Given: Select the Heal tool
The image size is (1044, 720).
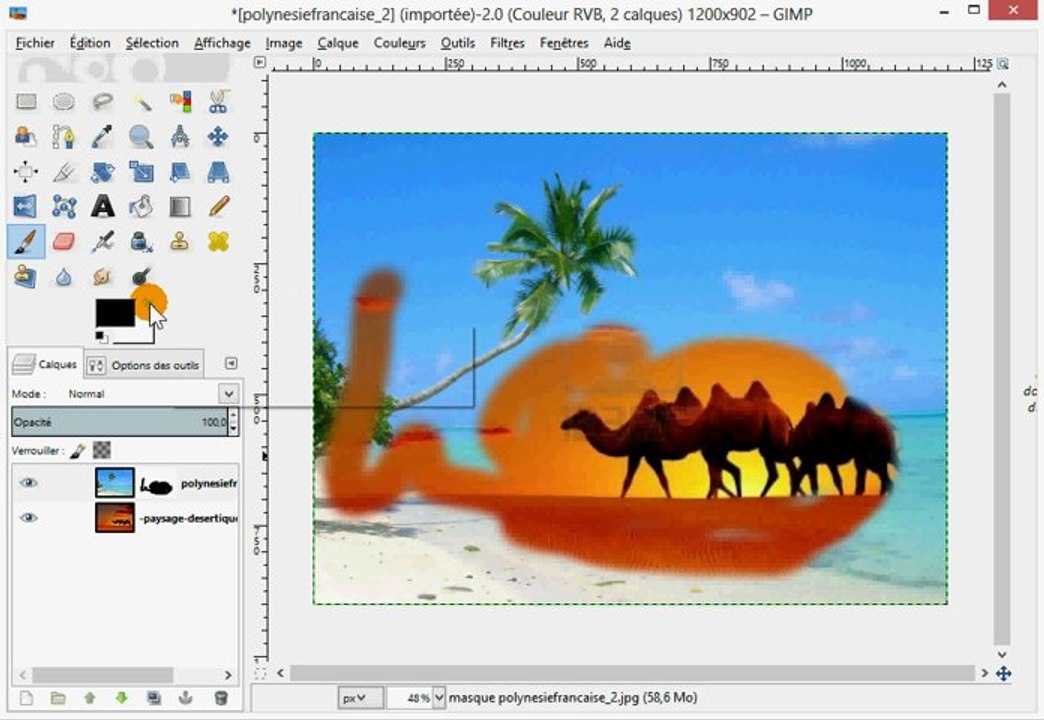Looking at the screenshot, I should pos(218,241).
